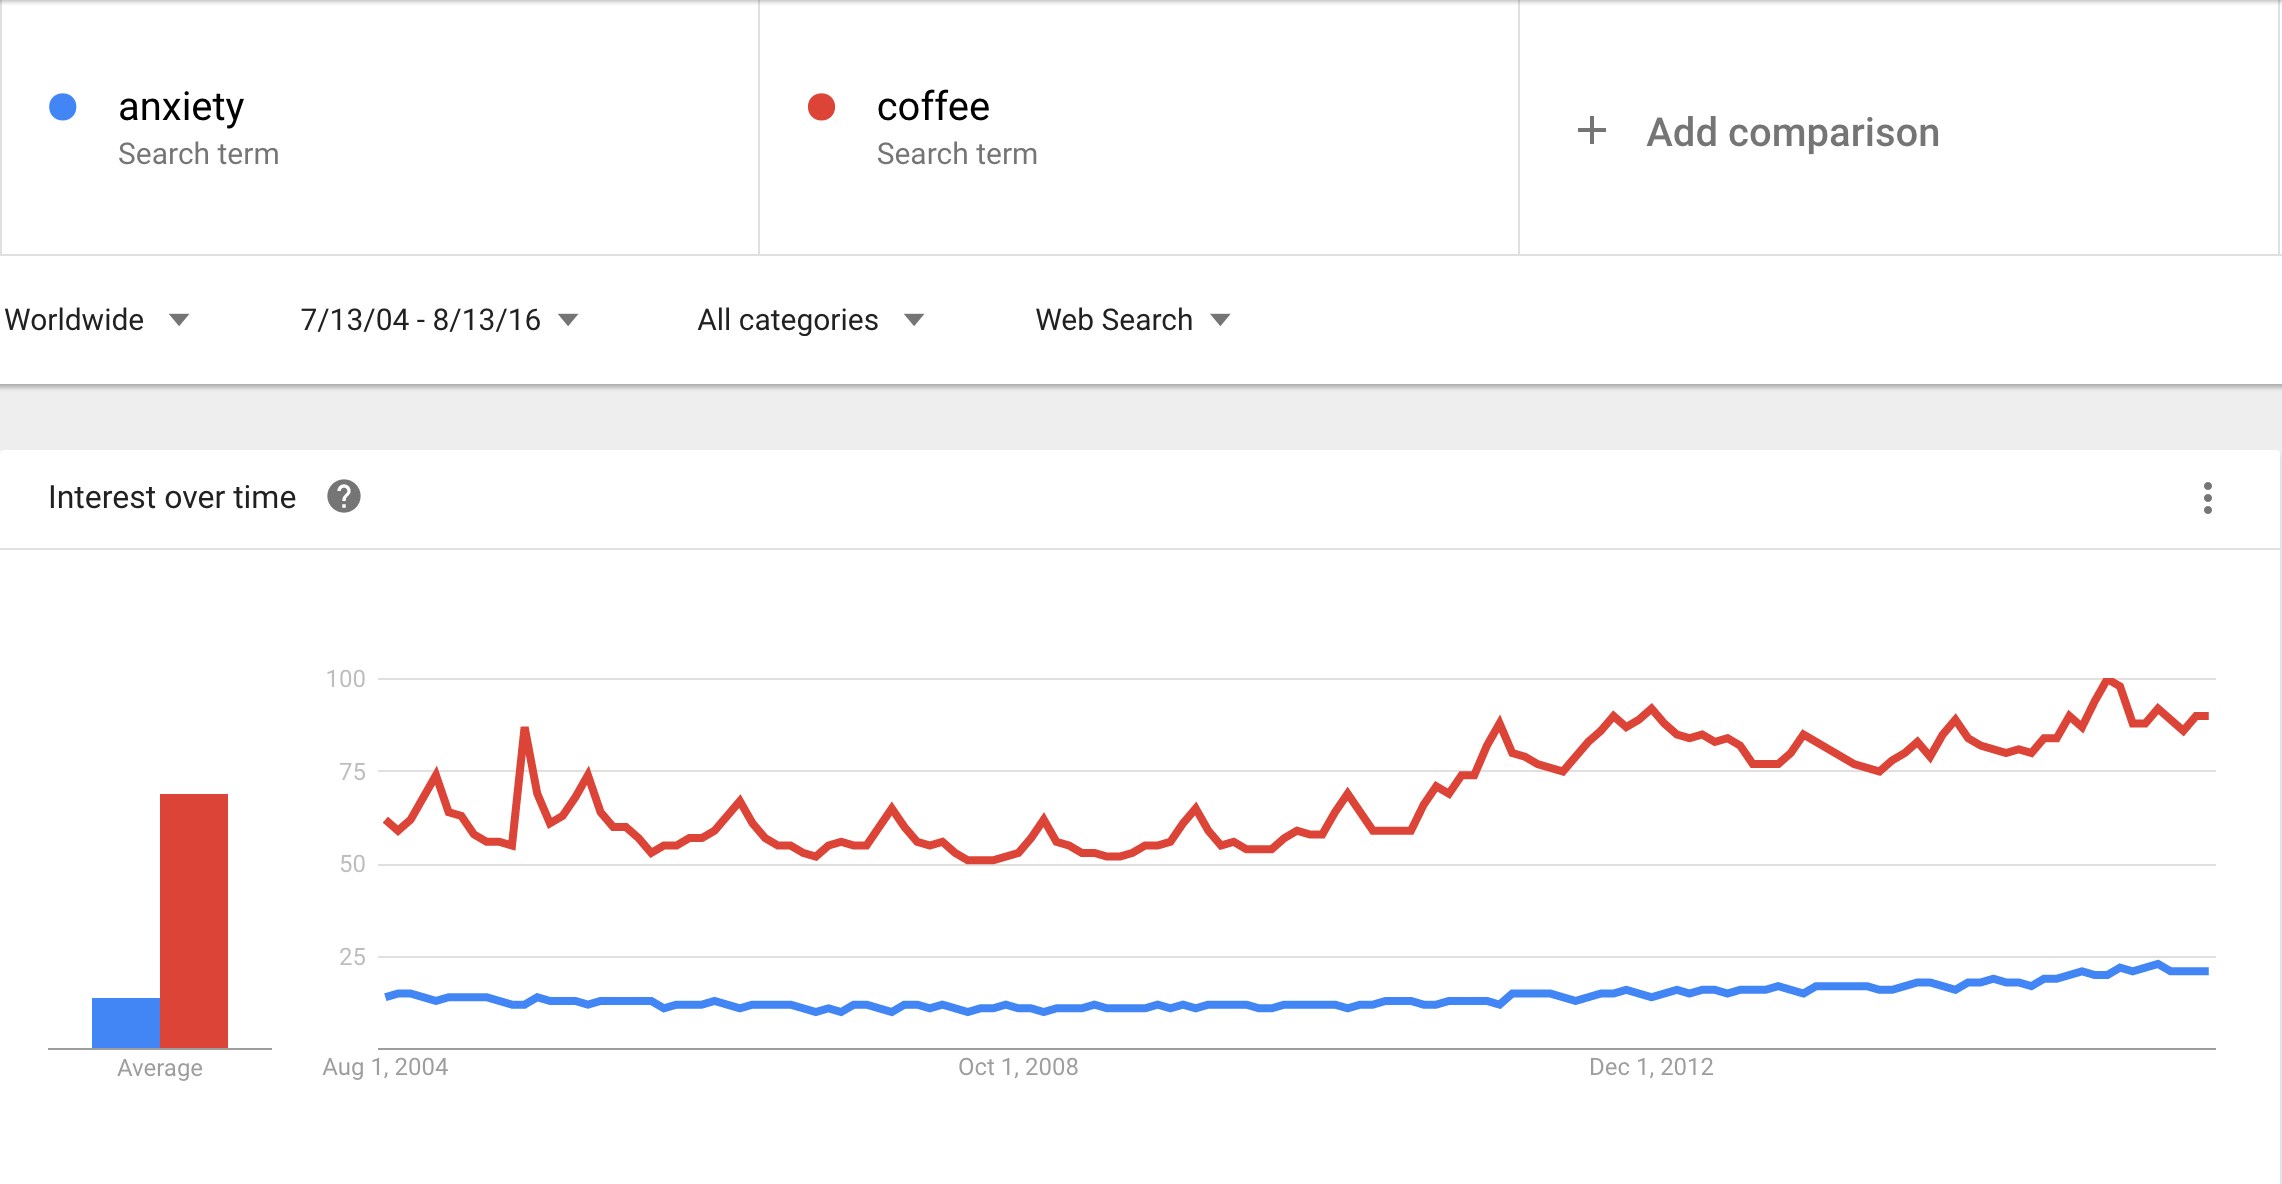Click the red coffee spike in 2005
The image size is (2282, 1184).
(525, 733)
